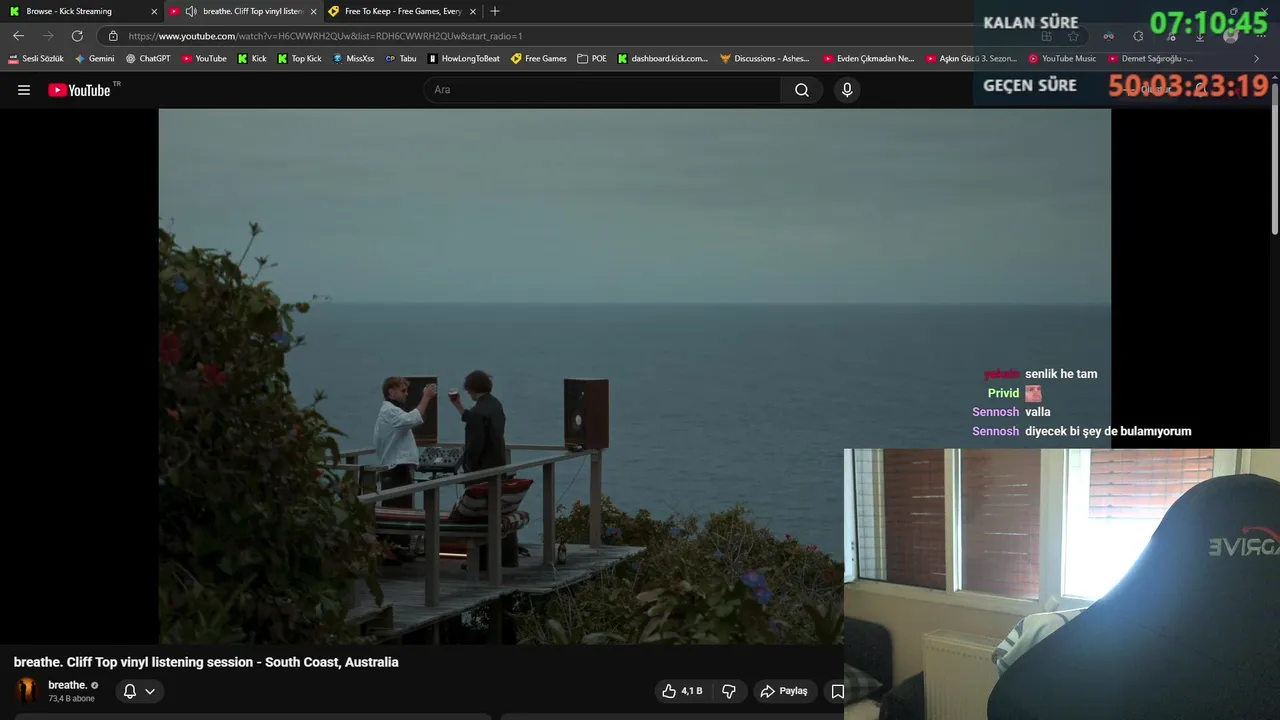This screenshot has width=1280, height=720.
Task: Open the YouTube hamburger guide menu
Action: click(24, 90)
